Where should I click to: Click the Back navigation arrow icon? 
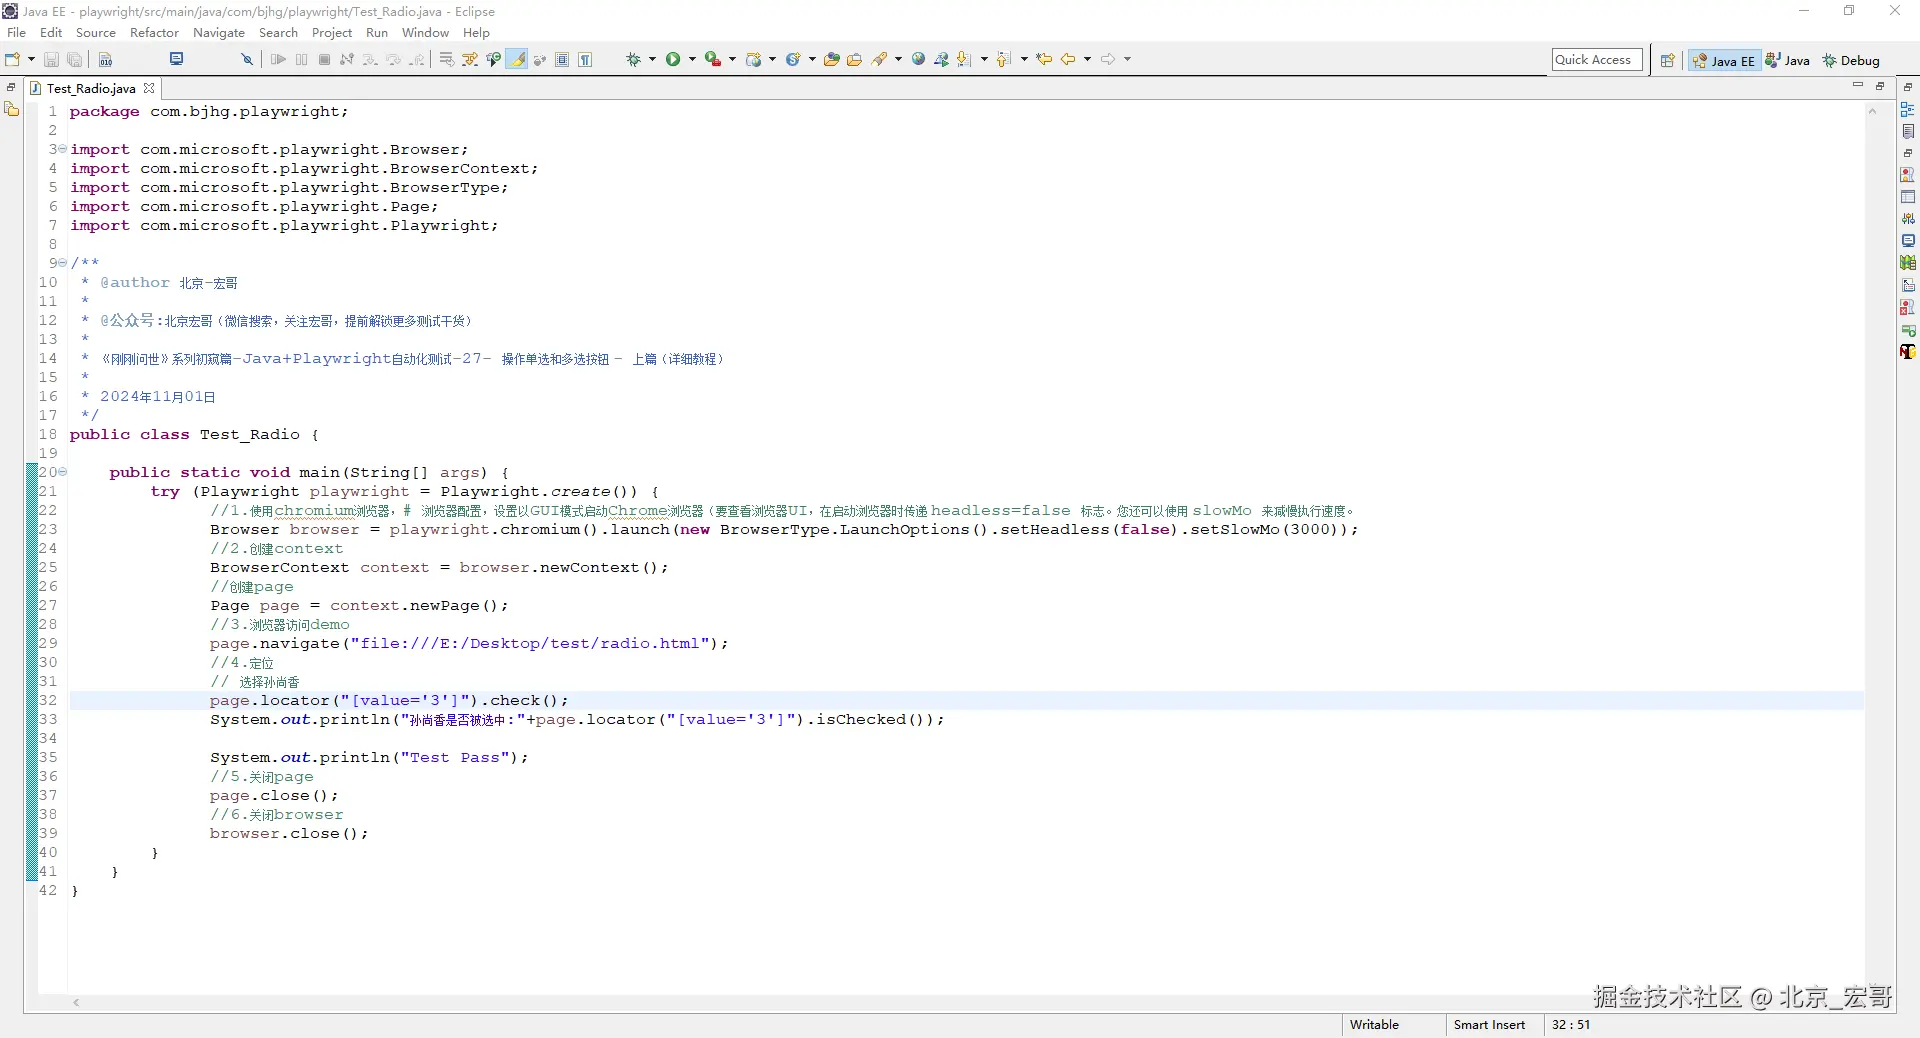[x=1067, y=60]
